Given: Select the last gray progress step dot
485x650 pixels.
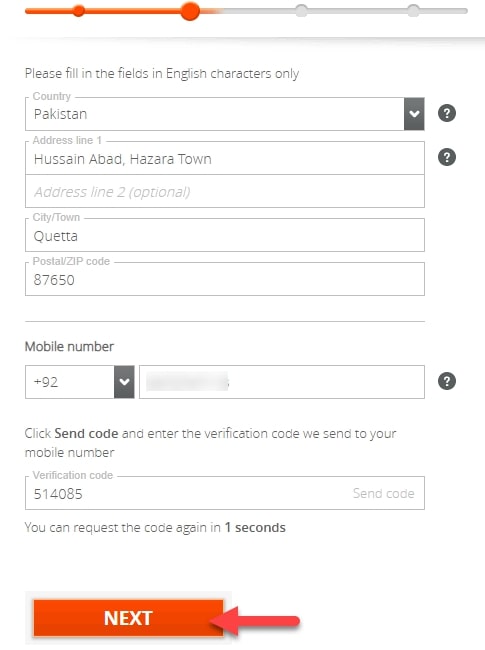Looking at the screenshot, I should point(413,11).
